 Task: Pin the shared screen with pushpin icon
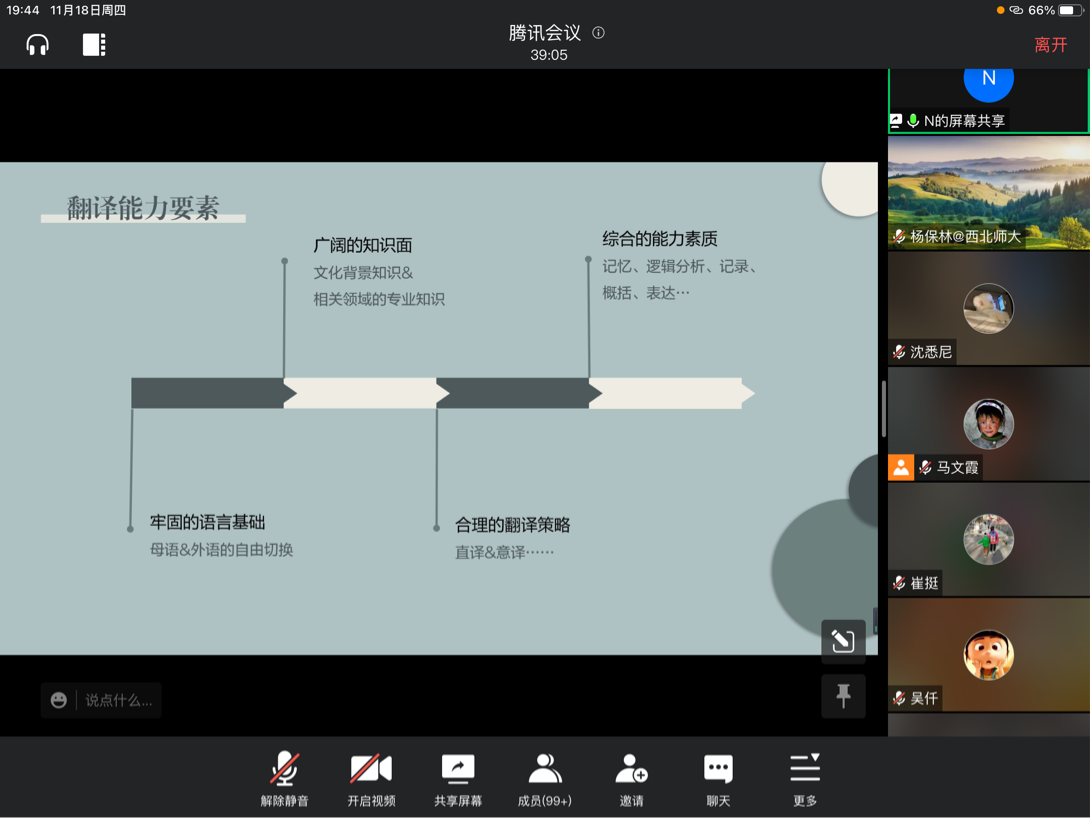[x=843, y=696]
